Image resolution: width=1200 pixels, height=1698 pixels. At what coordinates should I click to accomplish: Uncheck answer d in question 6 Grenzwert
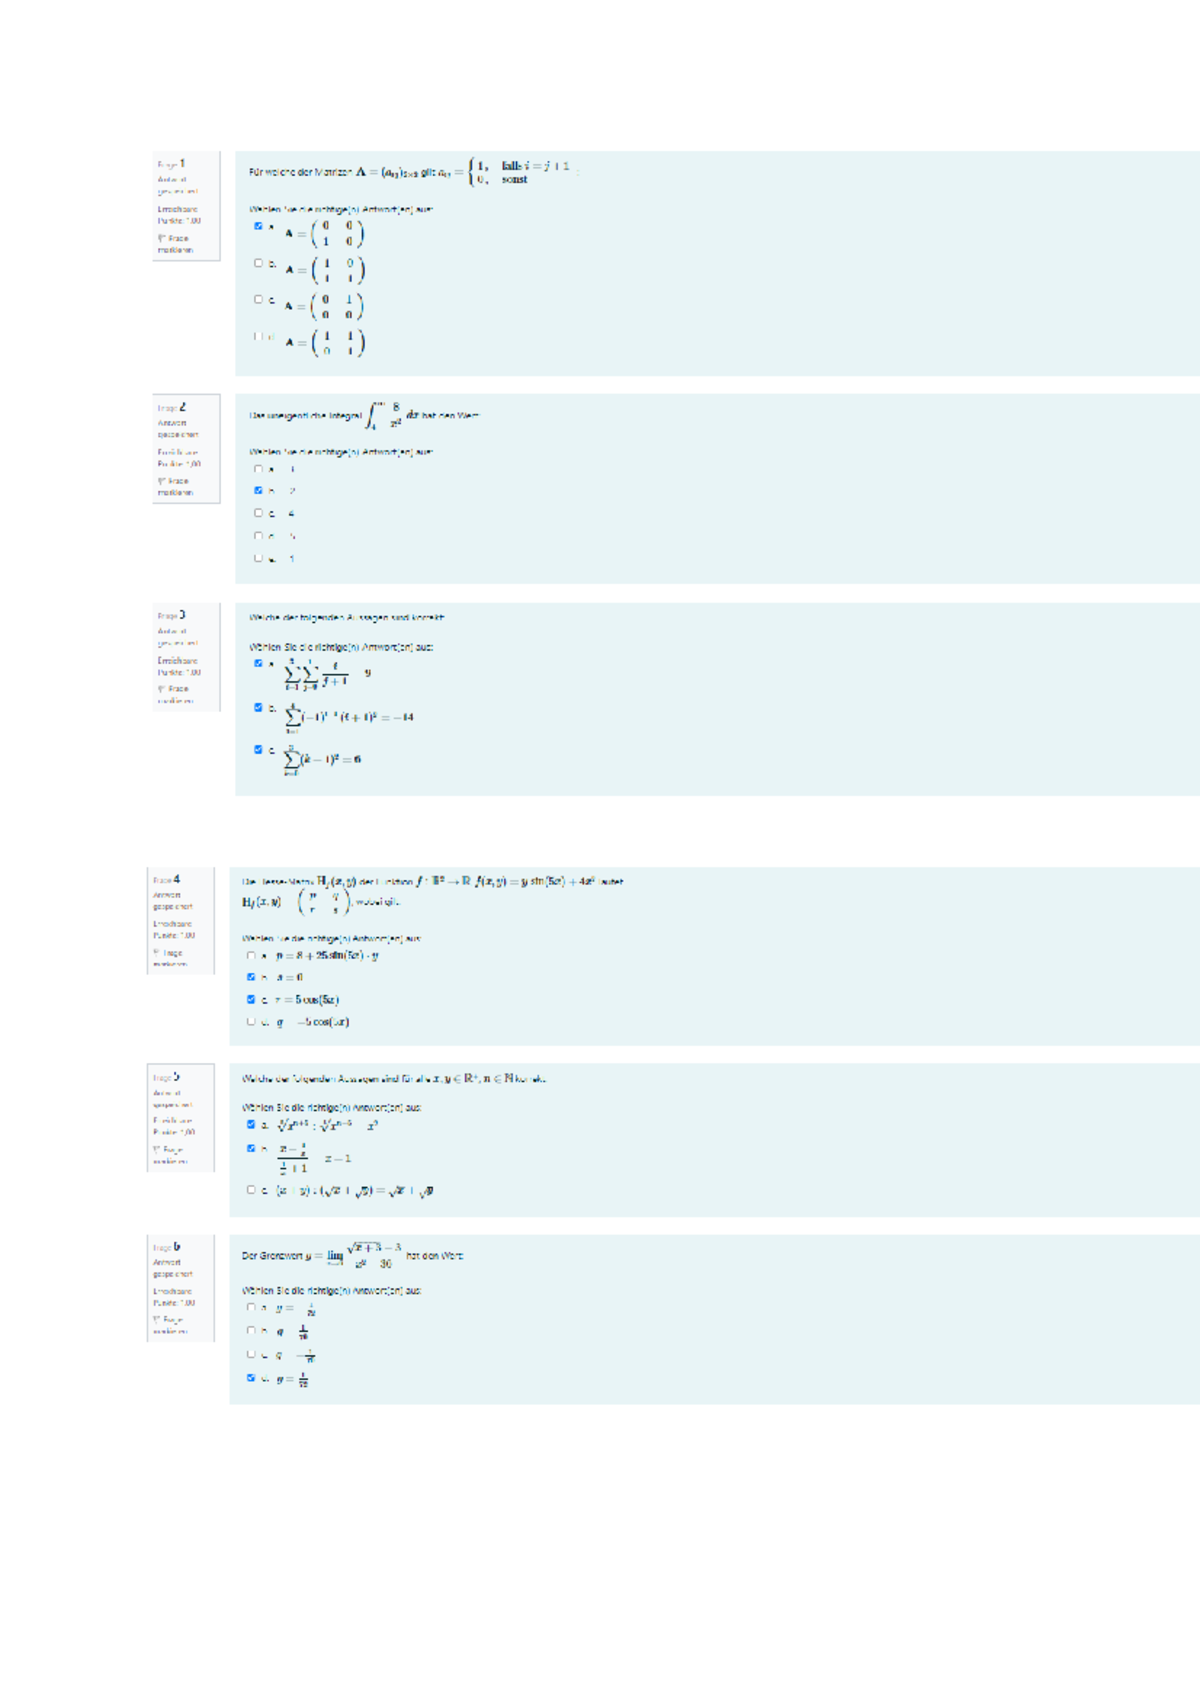tap(251, 1378)
